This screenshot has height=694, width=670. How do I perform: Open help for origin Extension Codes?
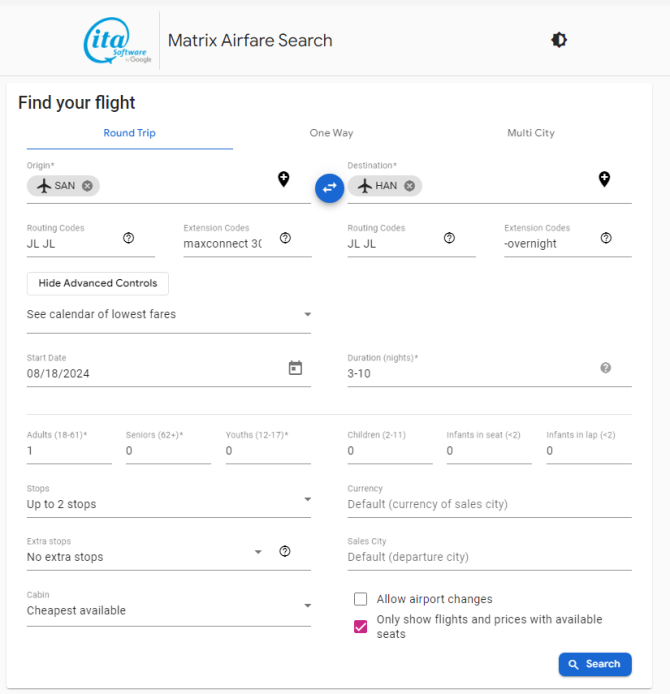(285, 238)
